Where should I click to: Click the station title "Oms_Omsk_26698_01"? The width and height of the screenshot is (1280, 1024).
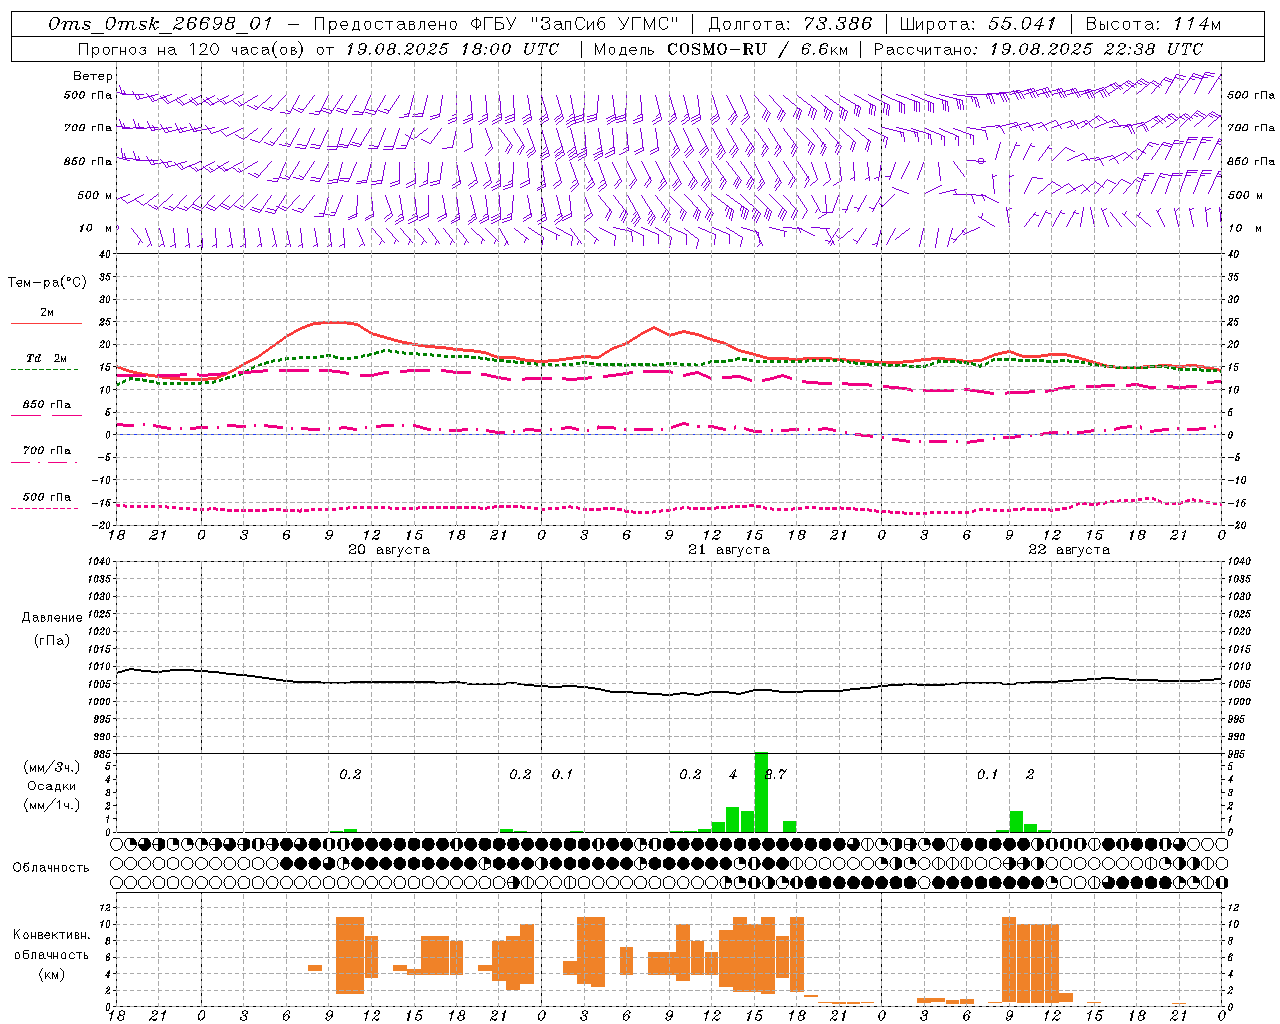click(x=161, y=24)
